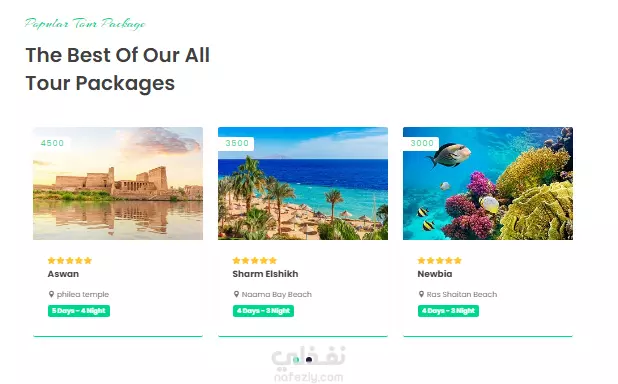Screen dimensions: 618x384
Task: Select the first carousel pagination dot
Action: point(296,360)
